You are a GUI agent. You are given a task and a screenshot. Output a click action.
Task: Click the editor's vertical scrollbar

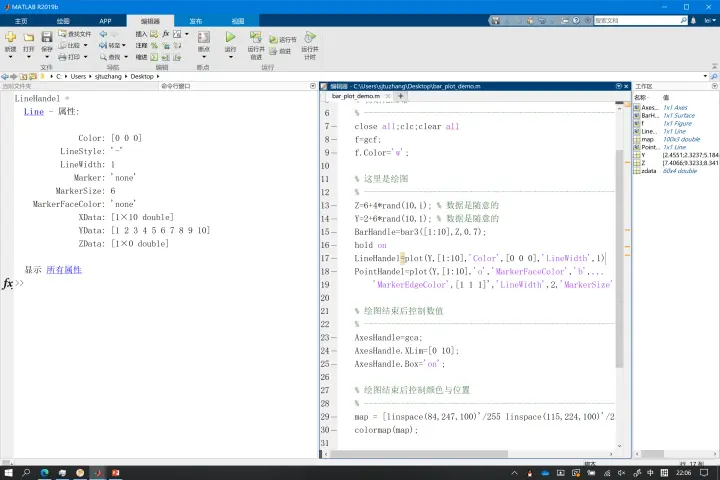click(x=619, y=276)
